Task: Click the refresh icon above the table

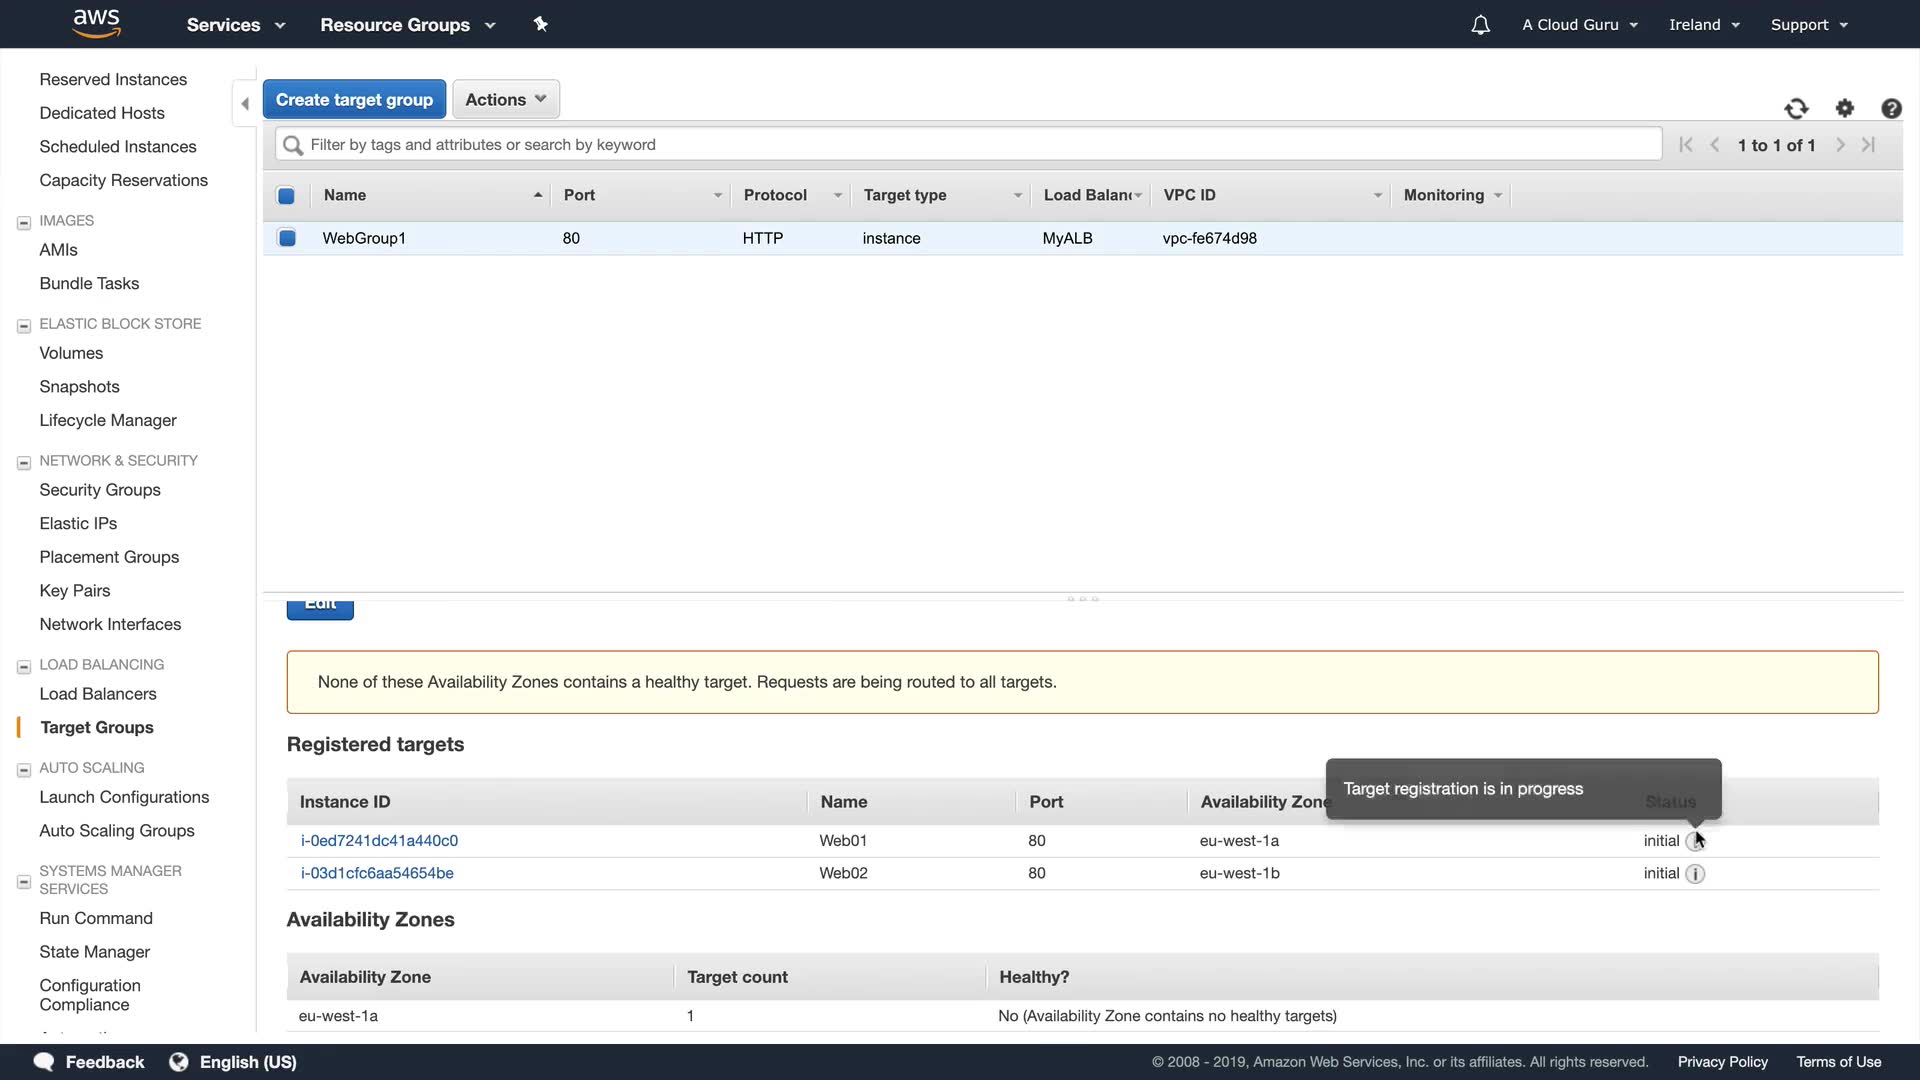Action: click(1796, 108)
